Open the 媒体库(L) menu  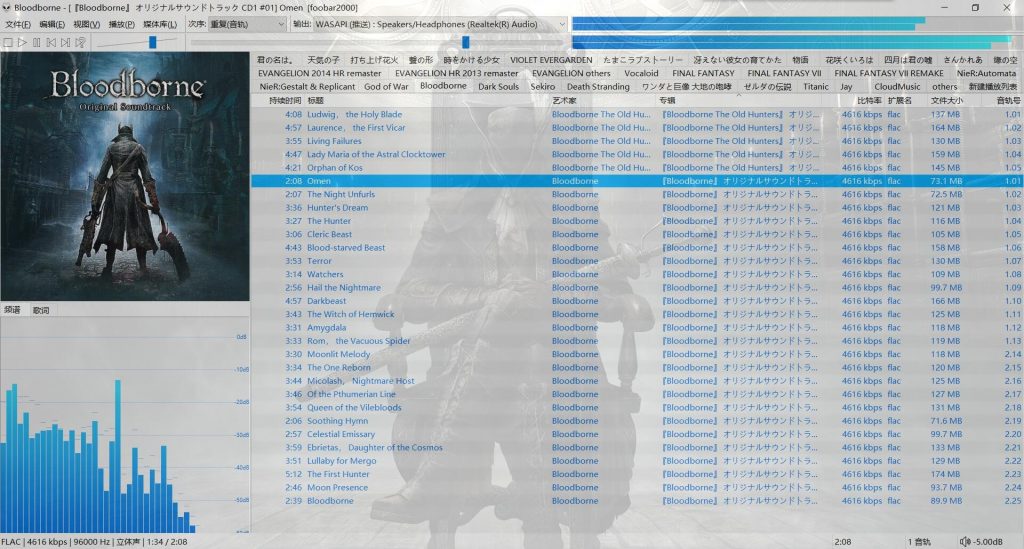pos(159,24)
